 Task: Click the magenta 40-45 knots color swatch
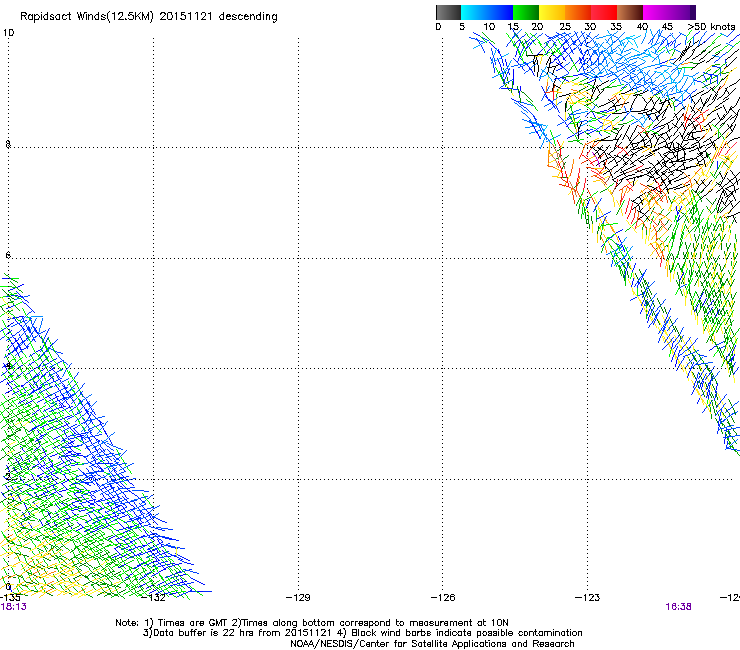[656, 12]
